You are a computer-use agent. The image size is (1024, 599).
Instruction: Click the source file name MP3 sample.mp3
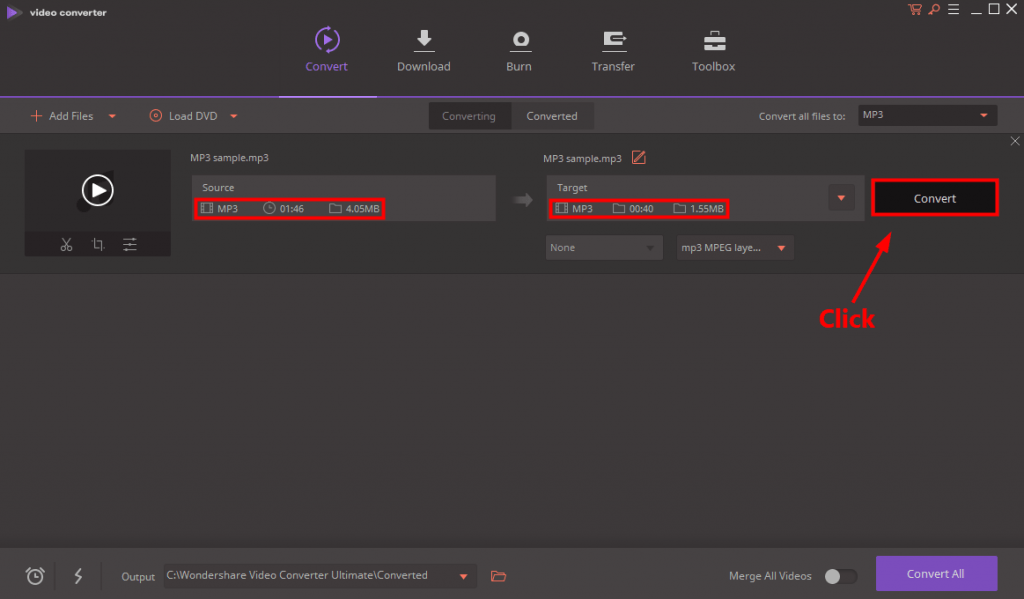pyautogui.click(x=229, y=157)
